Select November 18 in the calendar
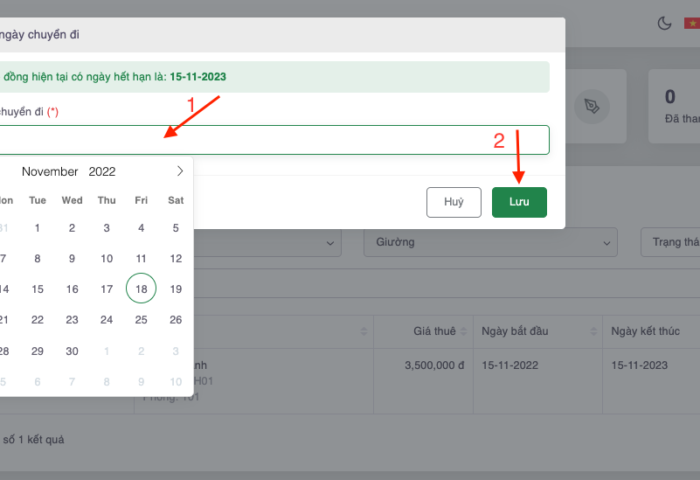Image resolution: width=700 pixels, height=480 pixels. (x=141, y=289)
